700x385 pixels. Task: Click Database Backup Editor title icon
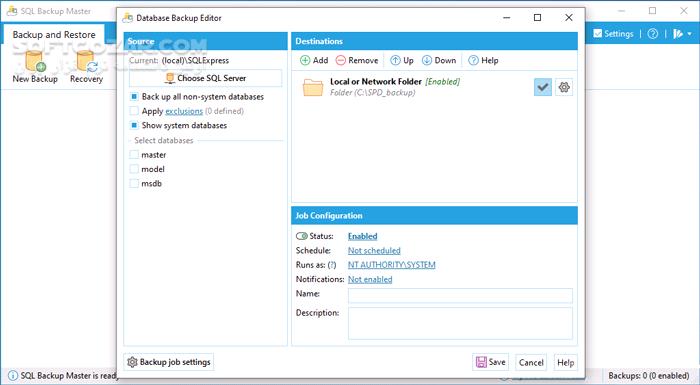pyautogui.click(x=128, y=18)
